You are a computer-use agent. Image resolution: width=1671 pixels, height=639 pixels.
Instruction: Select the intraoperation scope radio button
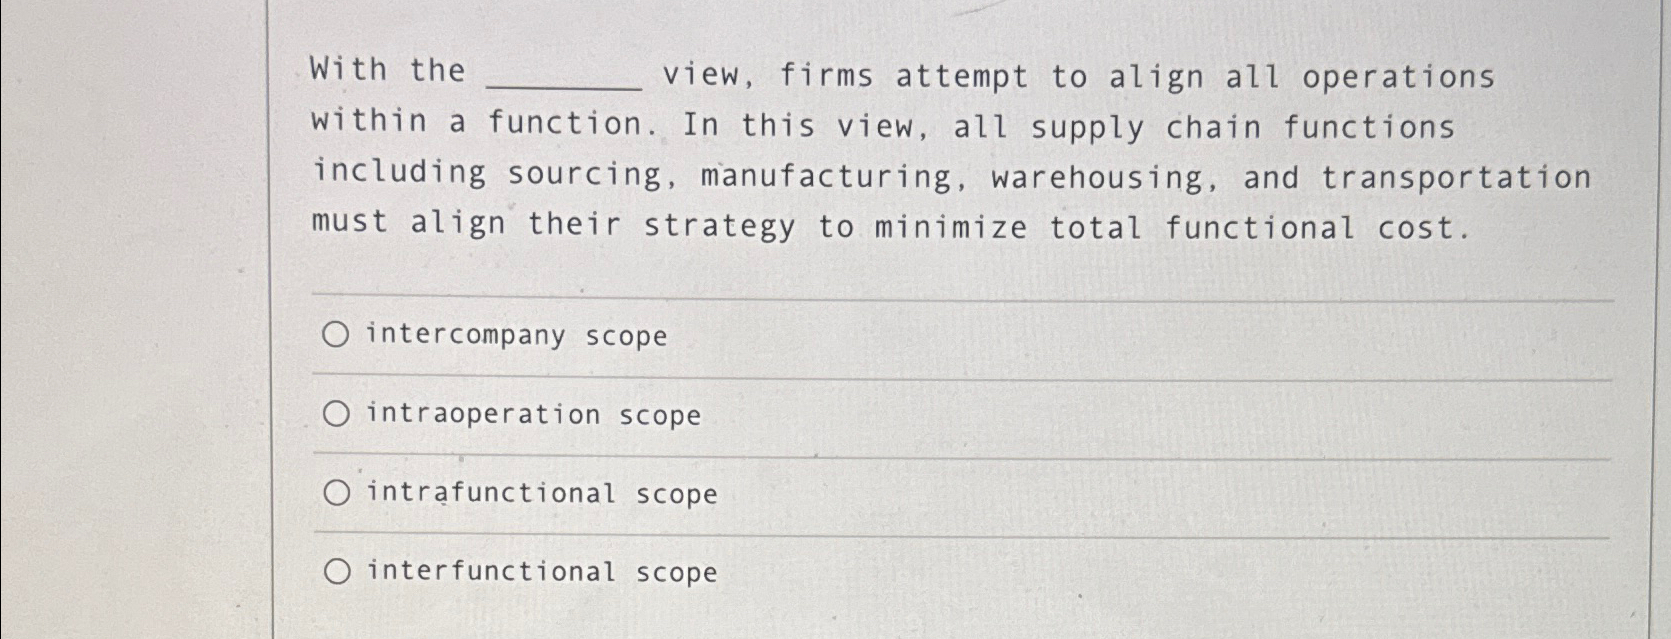coord(336,413)
